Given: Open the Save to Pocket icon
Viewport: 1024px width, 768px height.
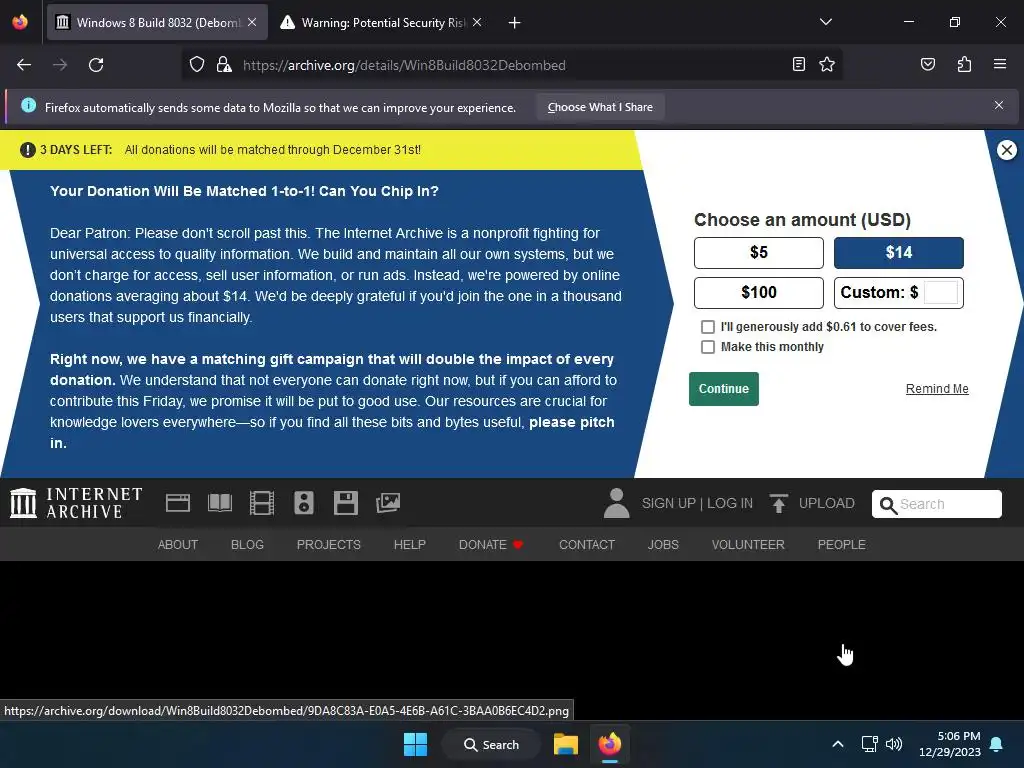Looking at the screenshot, I should (928, 64).
